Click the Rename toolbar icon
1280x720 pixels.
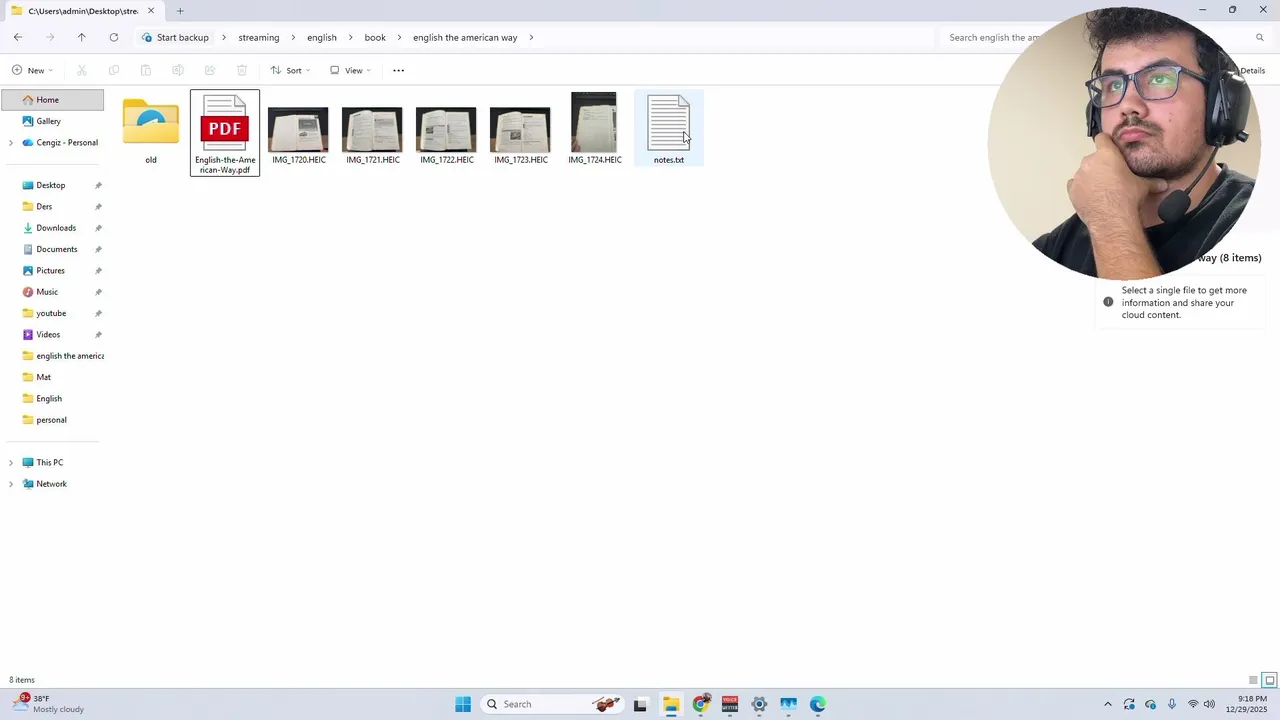pyautogui.click(x=178, y=70)
